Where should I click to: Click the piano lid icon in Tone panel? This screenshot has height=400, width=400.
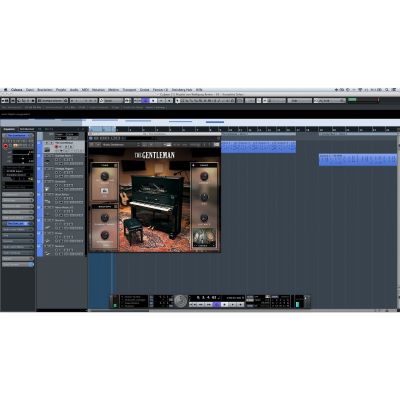tap(104, 191)
